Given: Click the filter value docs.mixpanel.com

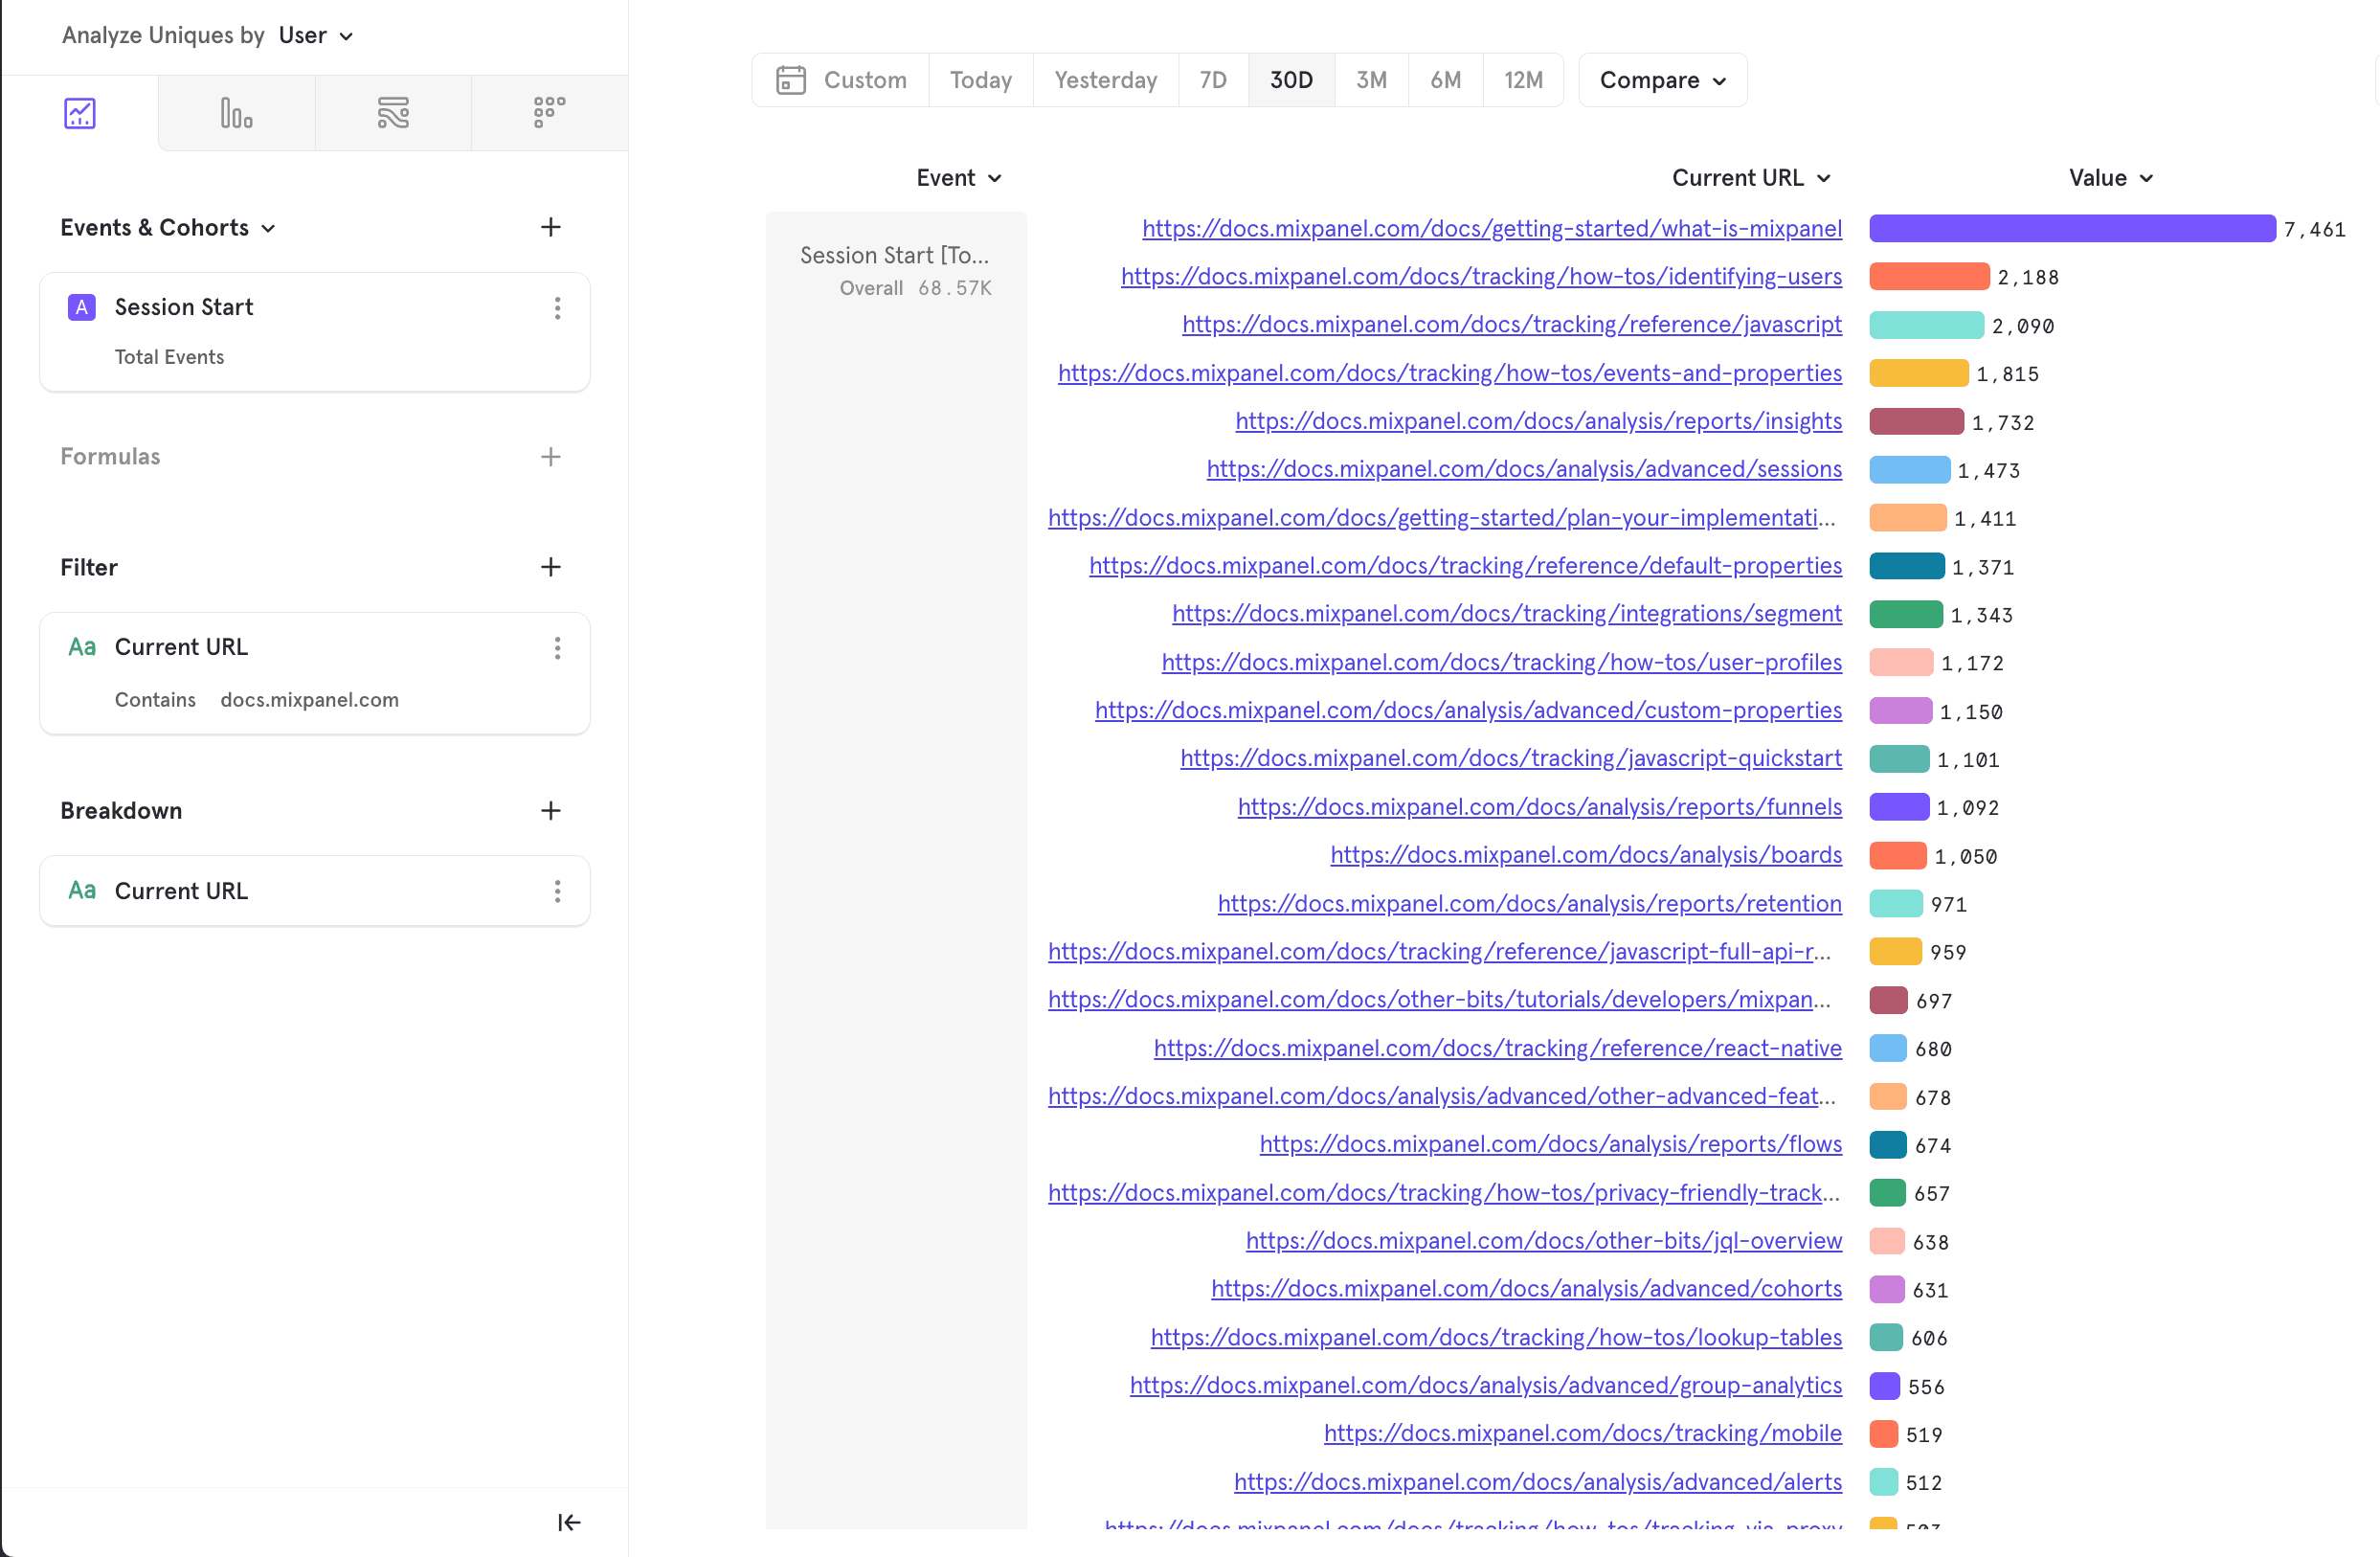Looking at the screenshot, I should tap(309, 700).
